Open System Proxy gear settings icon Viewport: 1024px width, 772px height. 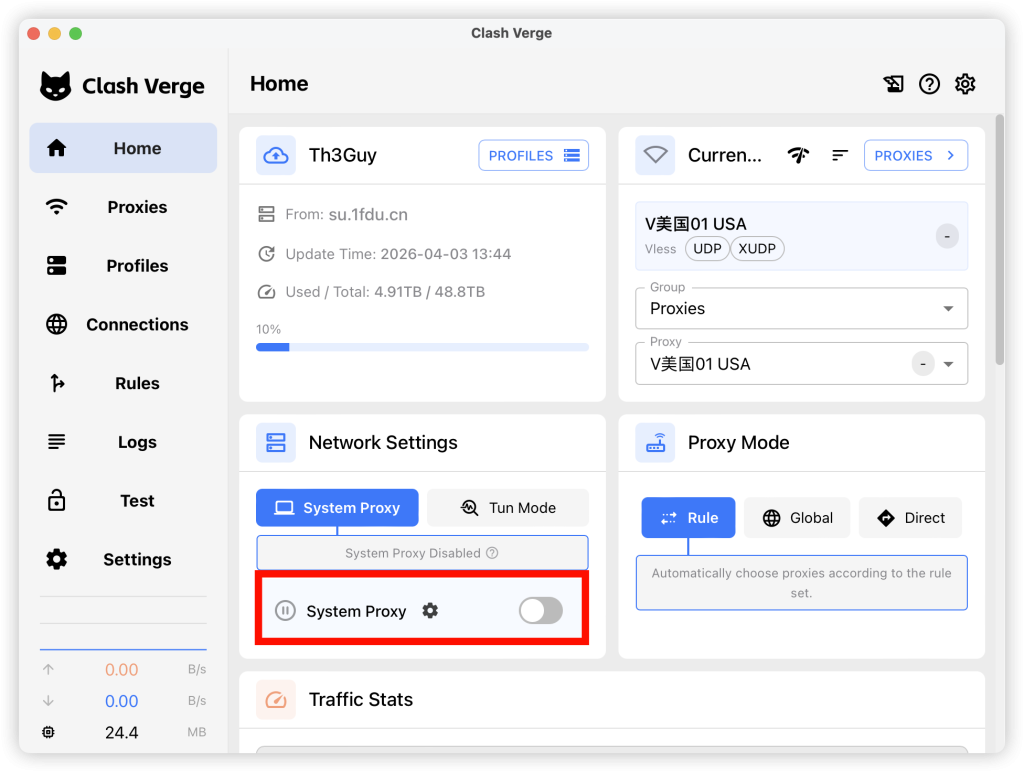430,611
